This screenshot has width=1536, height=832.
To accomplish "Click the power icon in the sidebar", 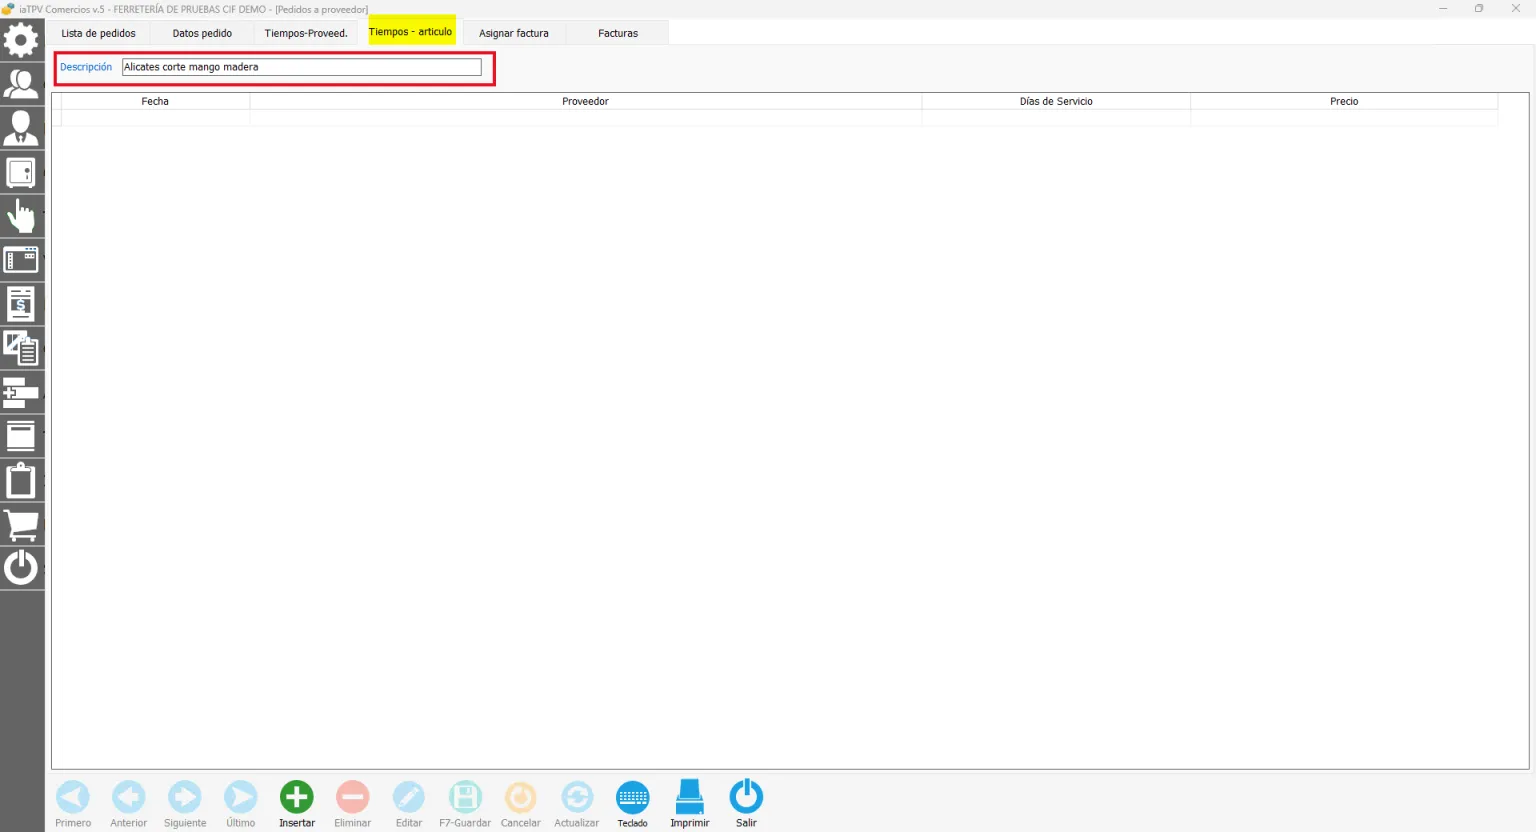I will tap(21, 568).
